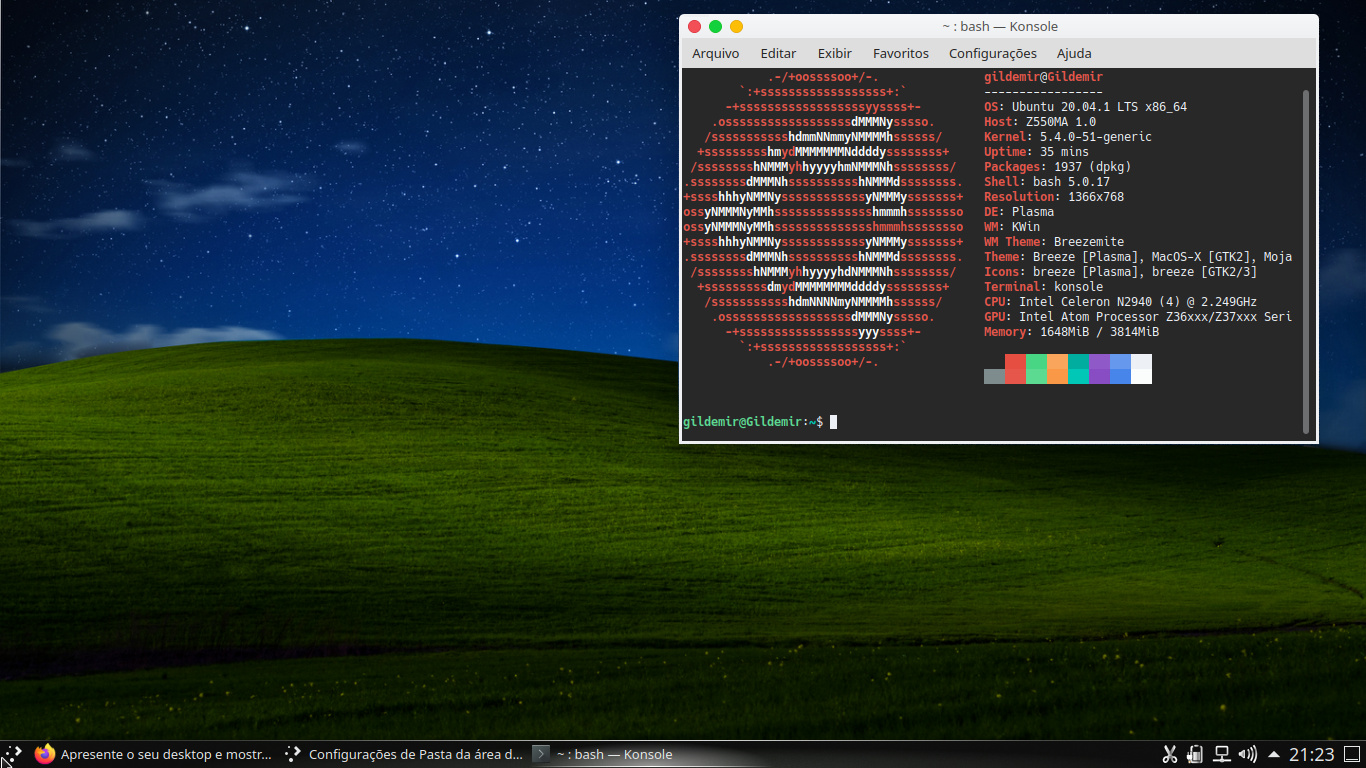Open the battery status tray icon
Image resolution: width=1366 pixels, height=768 pixels.
click(x=1195, y=754)
